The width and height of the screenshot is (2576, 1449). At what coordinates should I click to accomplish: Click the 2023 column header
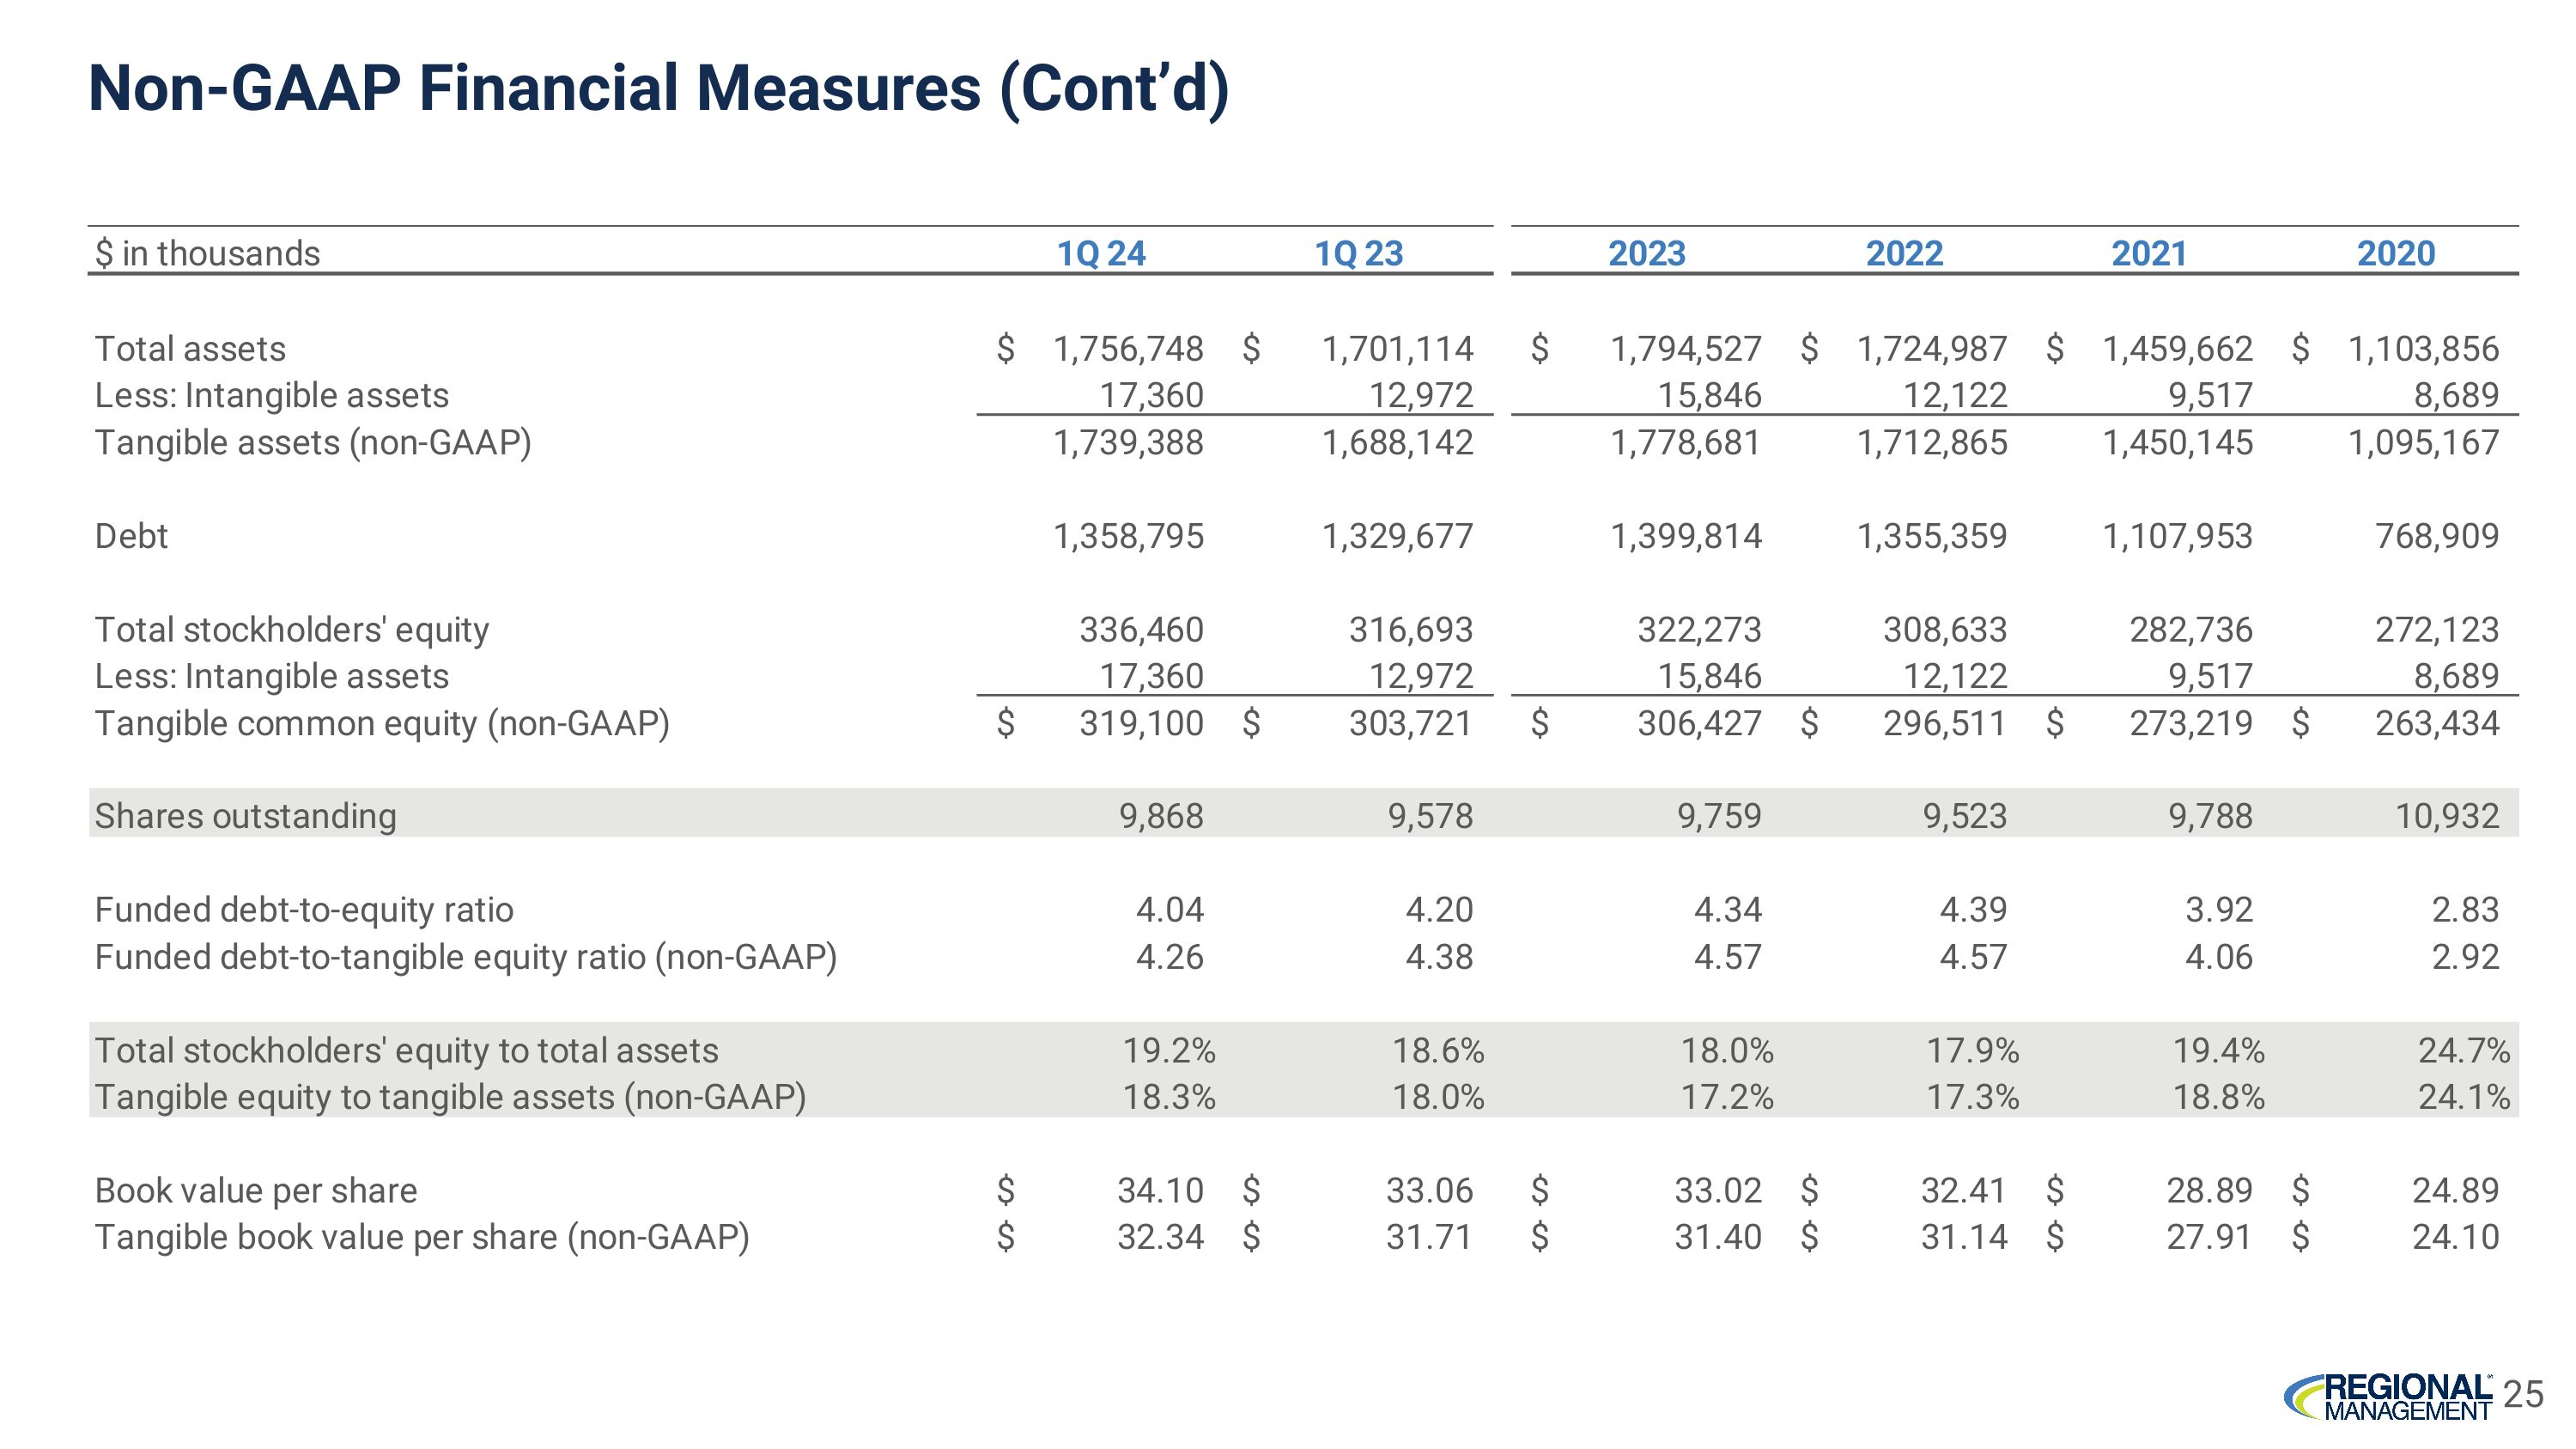1646,253
